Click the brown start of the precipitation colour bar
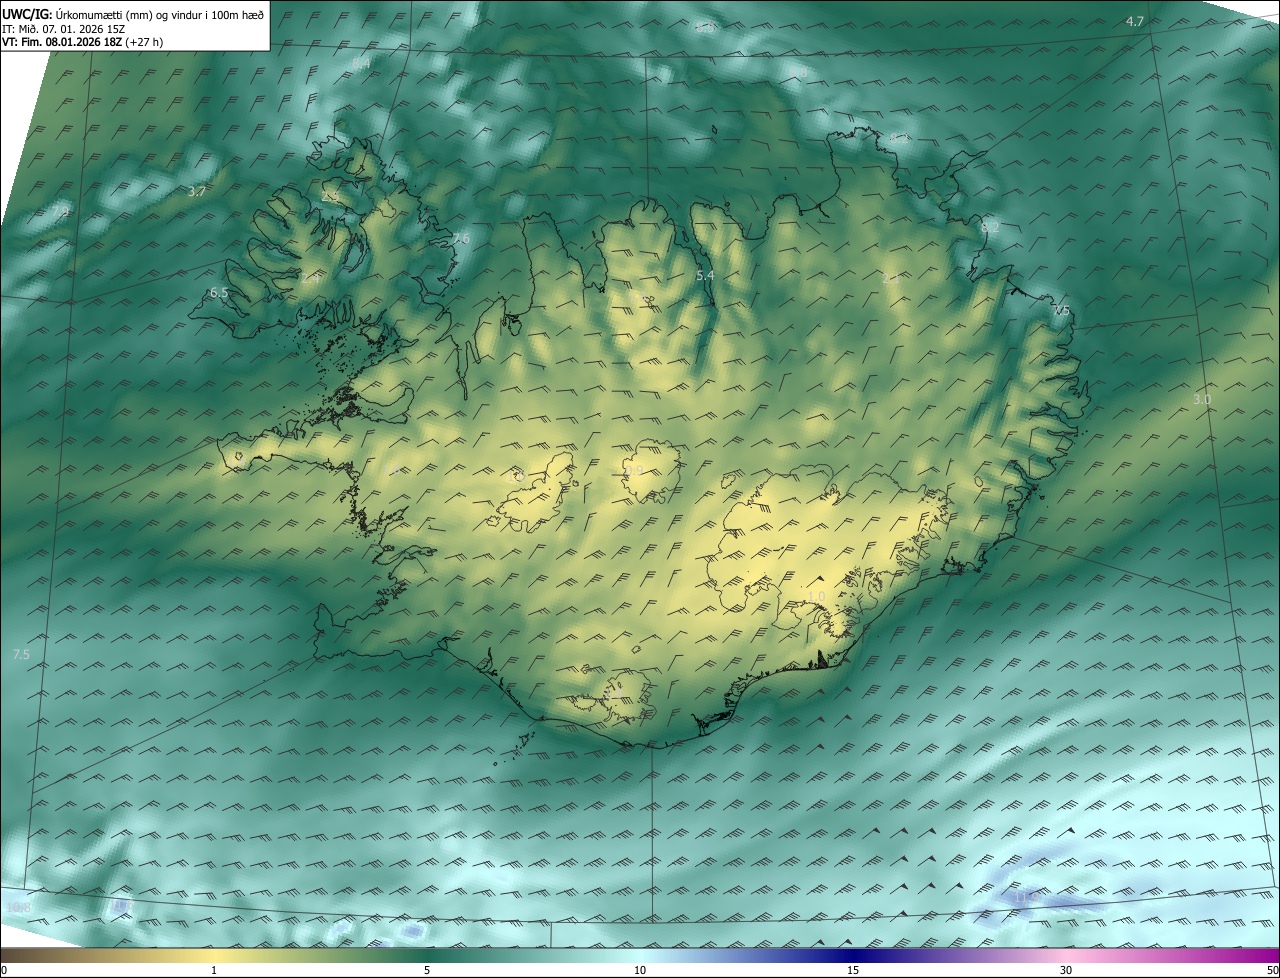 (x=15, y=956)
